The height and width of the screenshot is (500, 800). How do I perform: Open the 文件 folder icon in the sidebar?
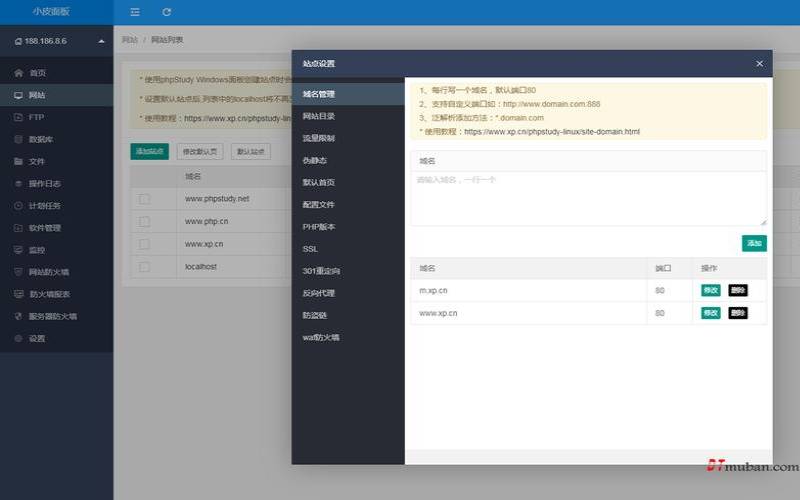[x=18, y=162]
